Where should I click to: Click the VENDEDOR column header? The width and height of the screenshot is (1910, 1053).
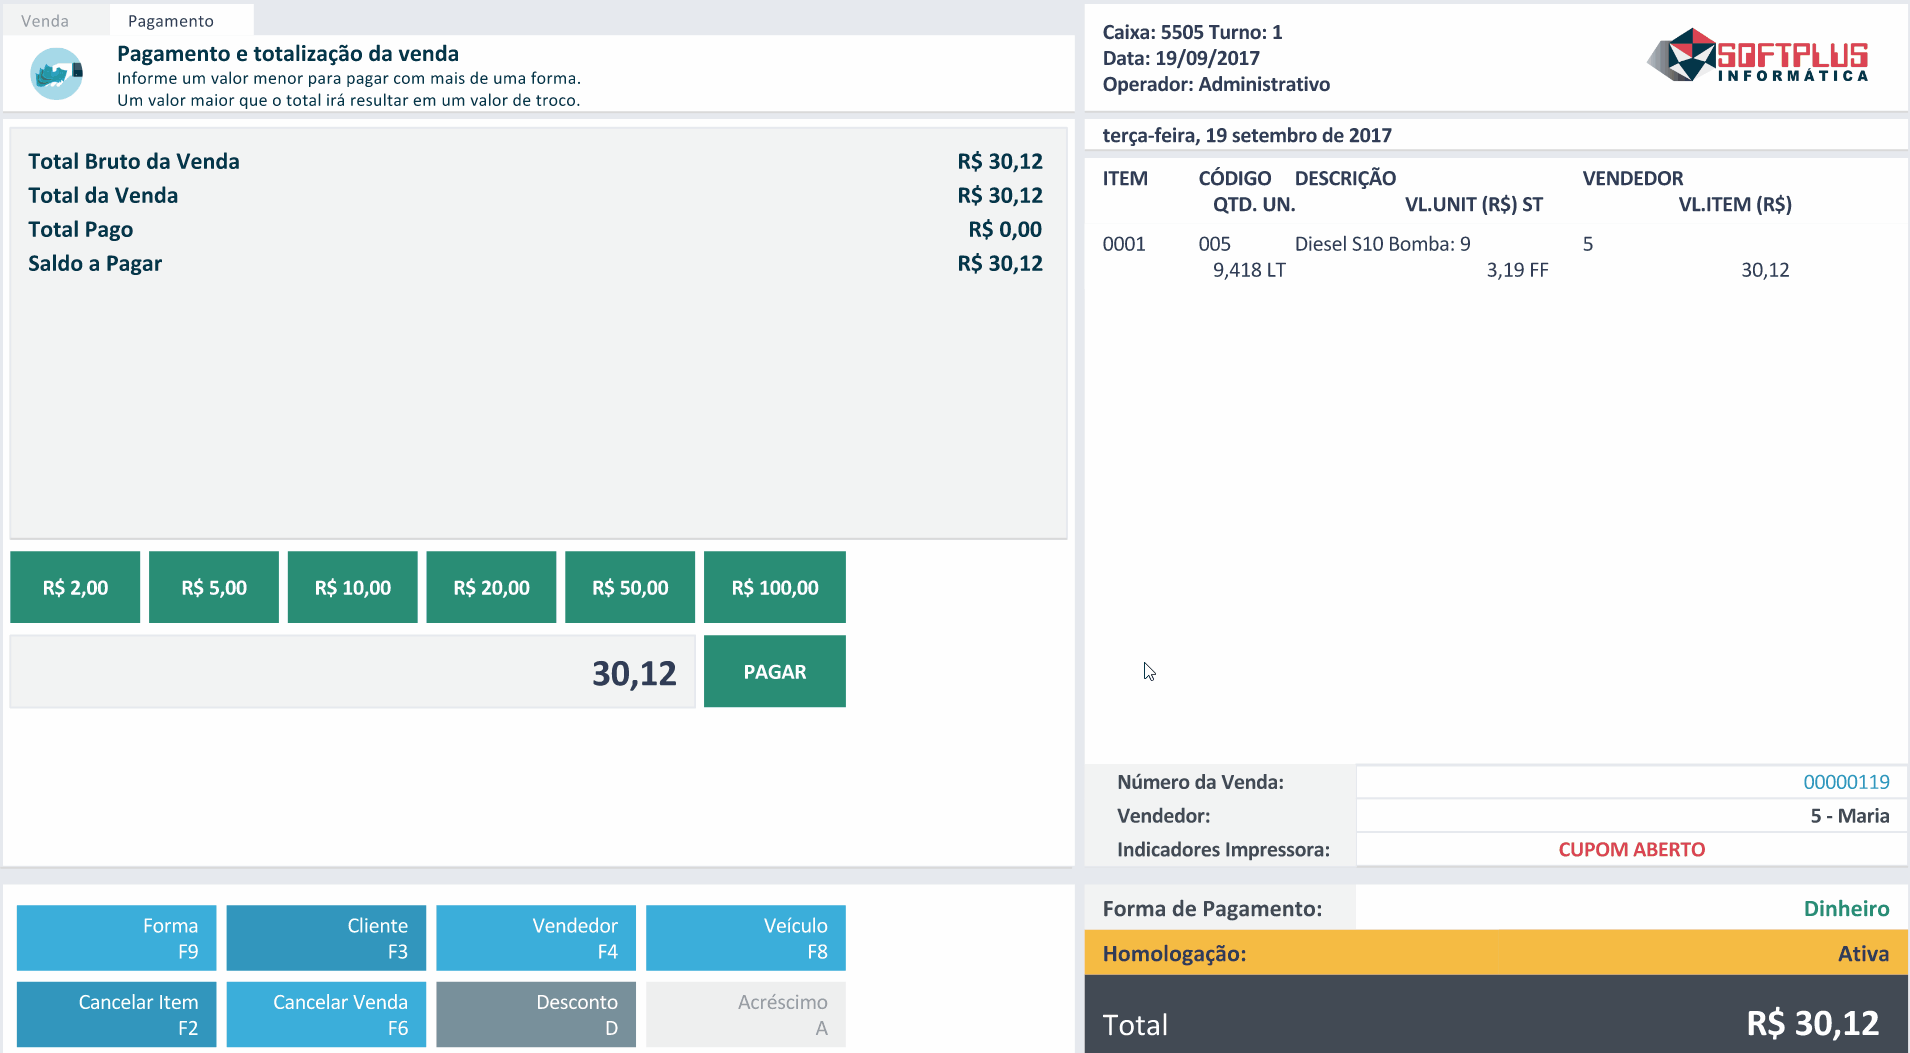click(1632, 178)
